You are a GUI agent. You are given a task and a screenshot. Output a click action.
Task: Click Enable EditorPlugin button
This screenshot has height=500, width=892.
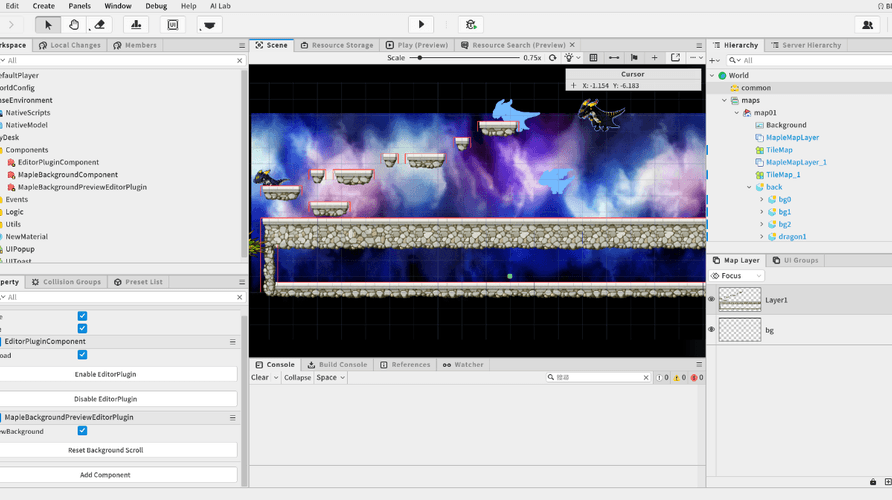pos(105,374)
